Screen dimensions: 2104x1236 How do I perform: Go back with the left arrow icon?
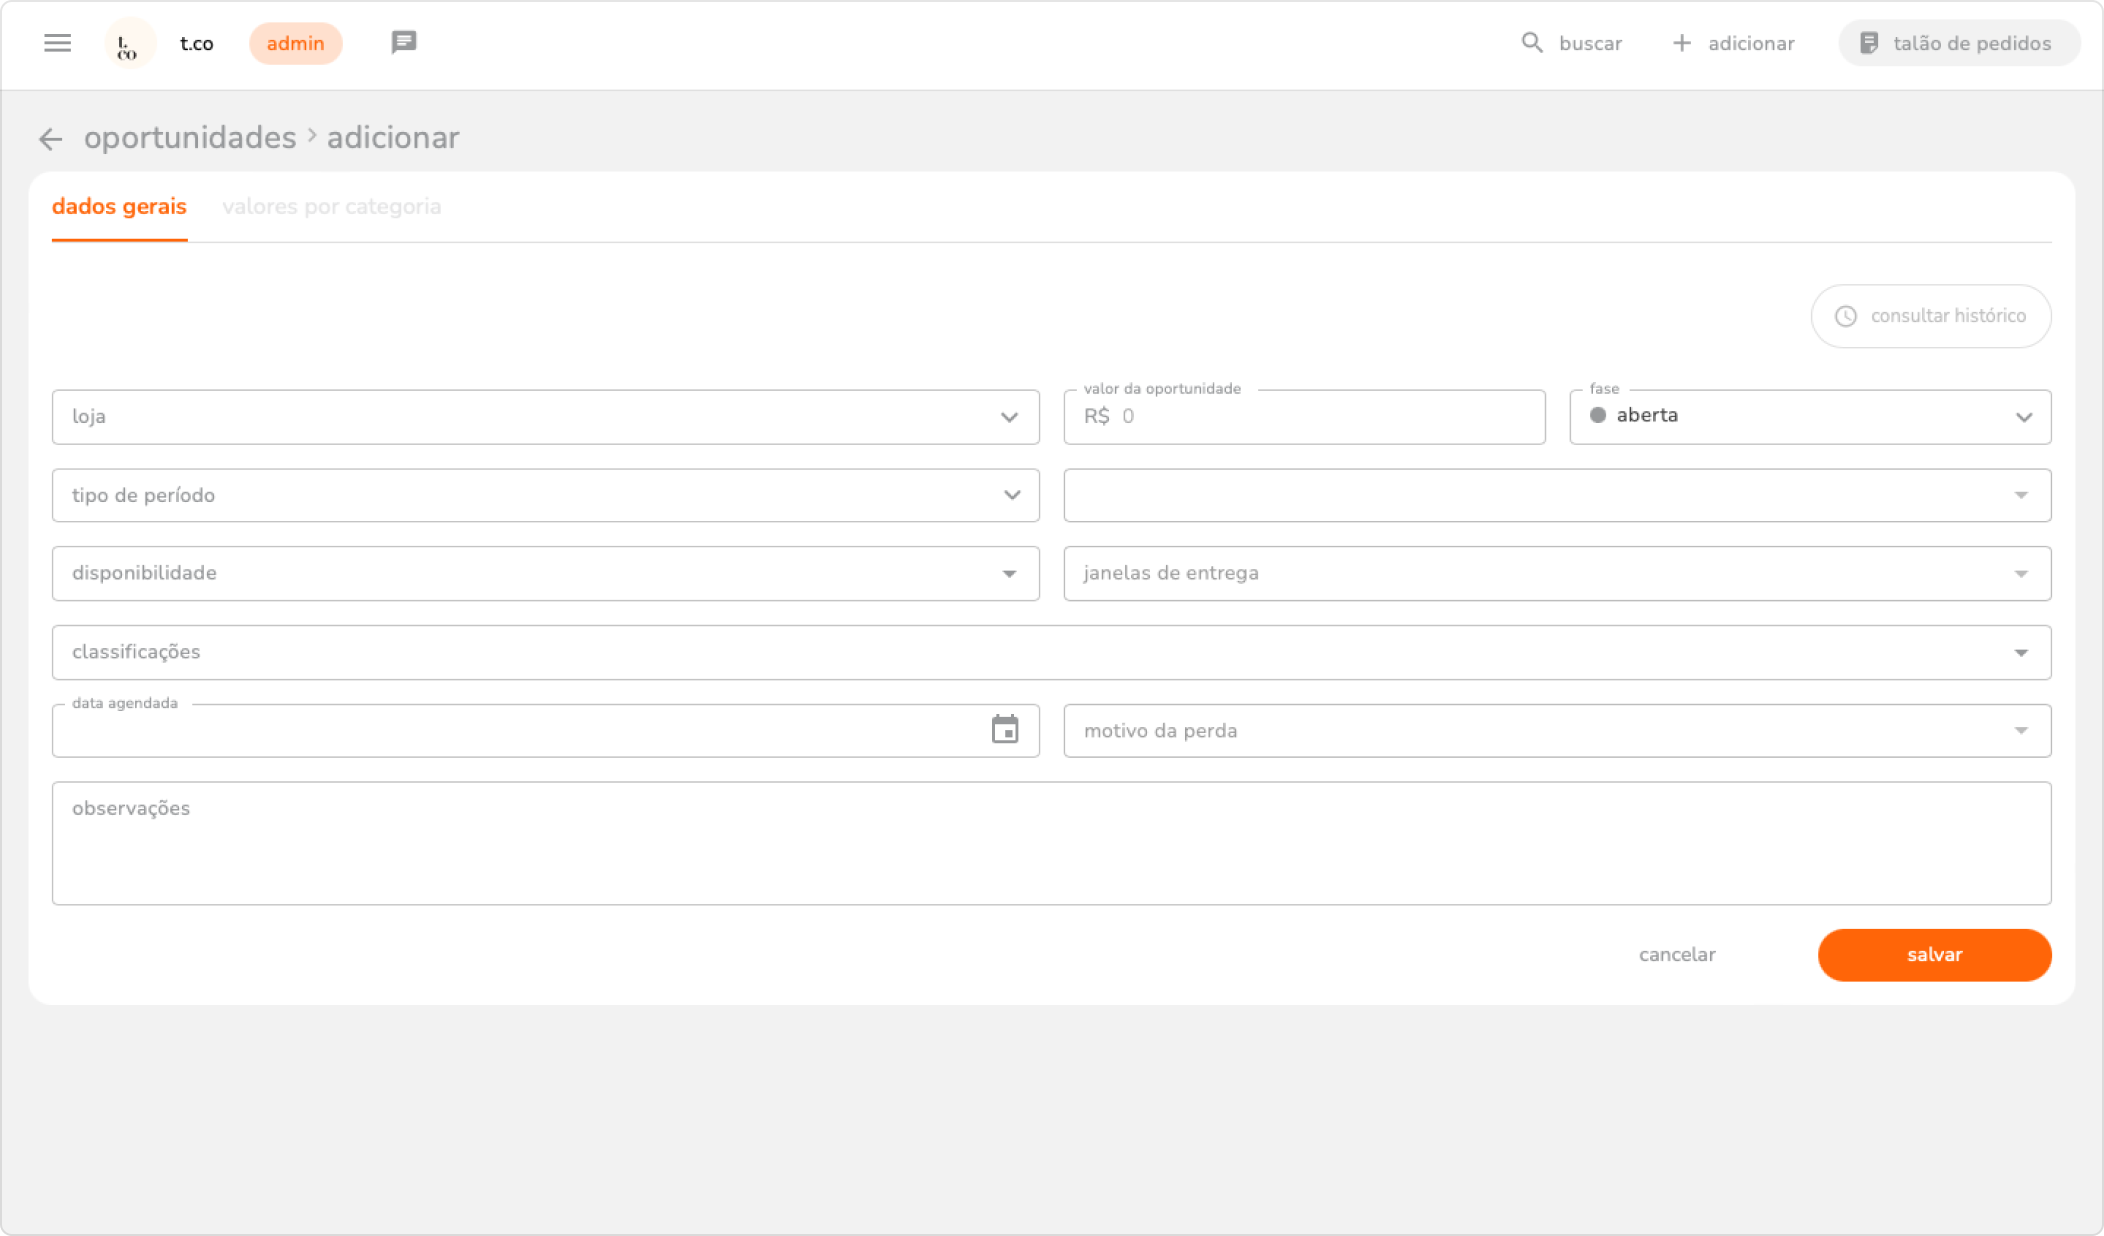click(51, 139)
